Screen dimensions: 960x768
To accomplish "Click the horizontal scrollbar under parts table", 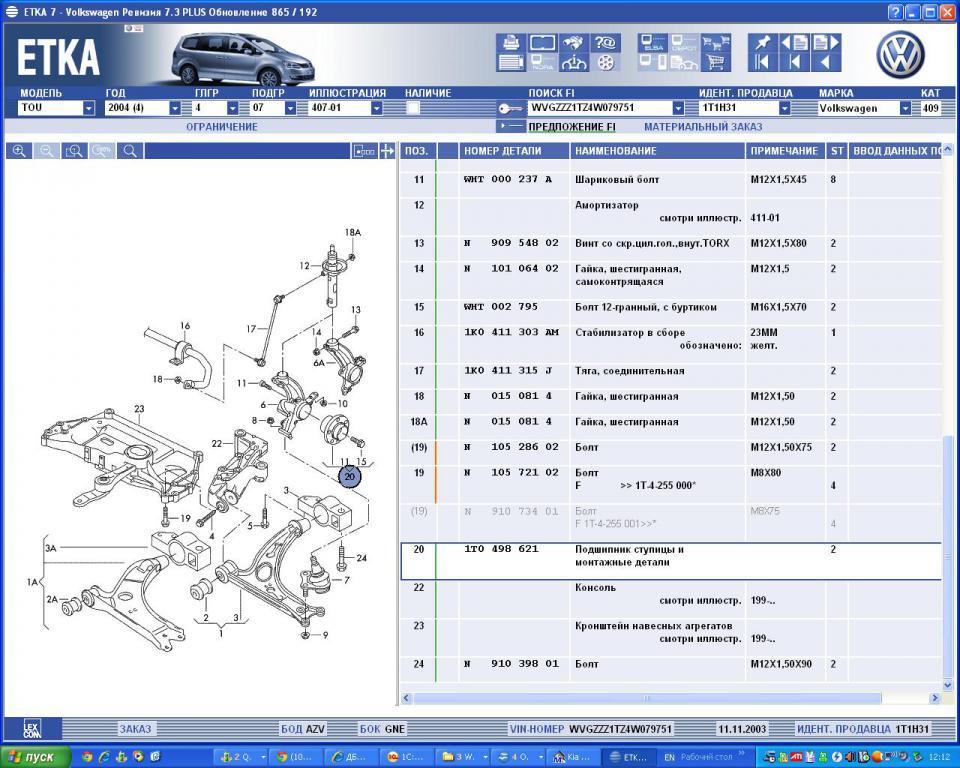I will (647, 698).
